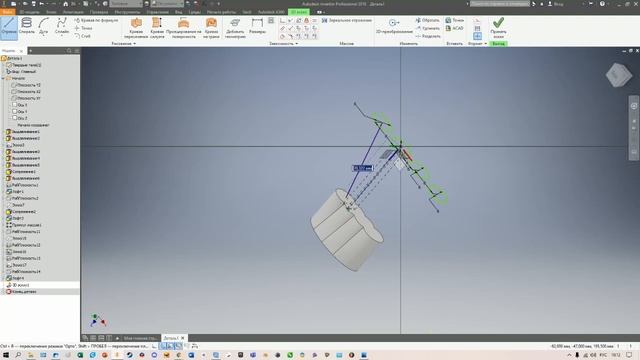The image size is (640, 360).
Task: Select the Сплайн (Spline) tool
Action: [x=62, y=25]
